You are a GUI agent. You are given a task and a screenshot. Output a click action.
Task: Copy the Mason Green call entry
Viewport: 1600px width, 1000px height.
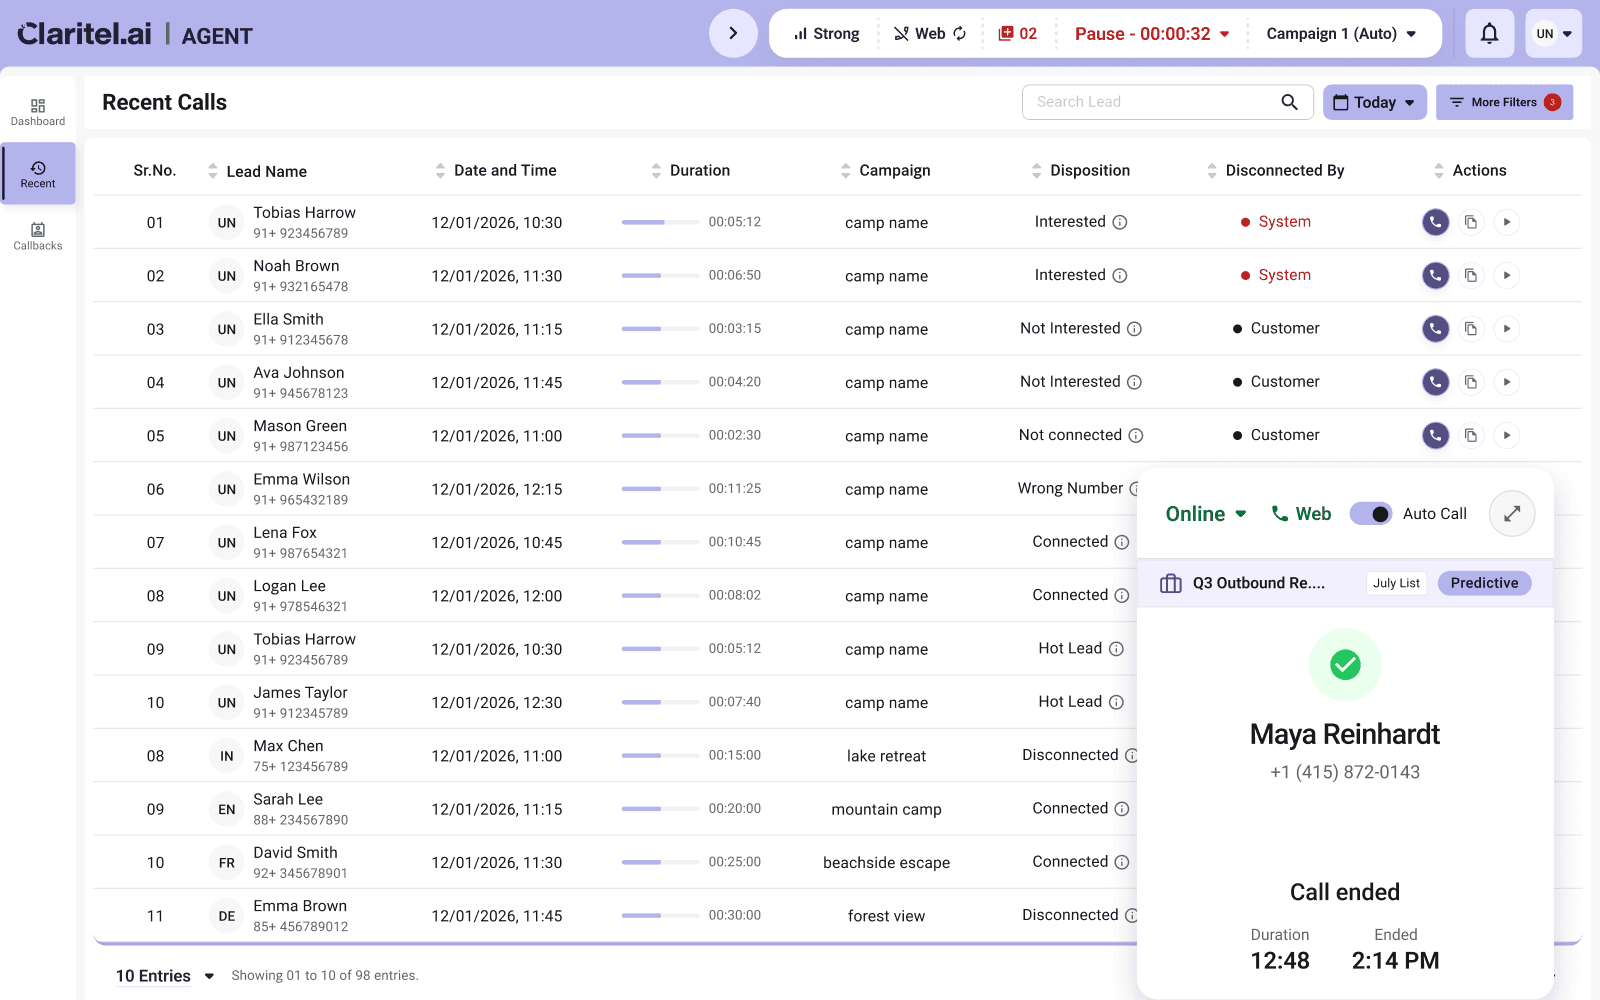(x=1470, y=435)
